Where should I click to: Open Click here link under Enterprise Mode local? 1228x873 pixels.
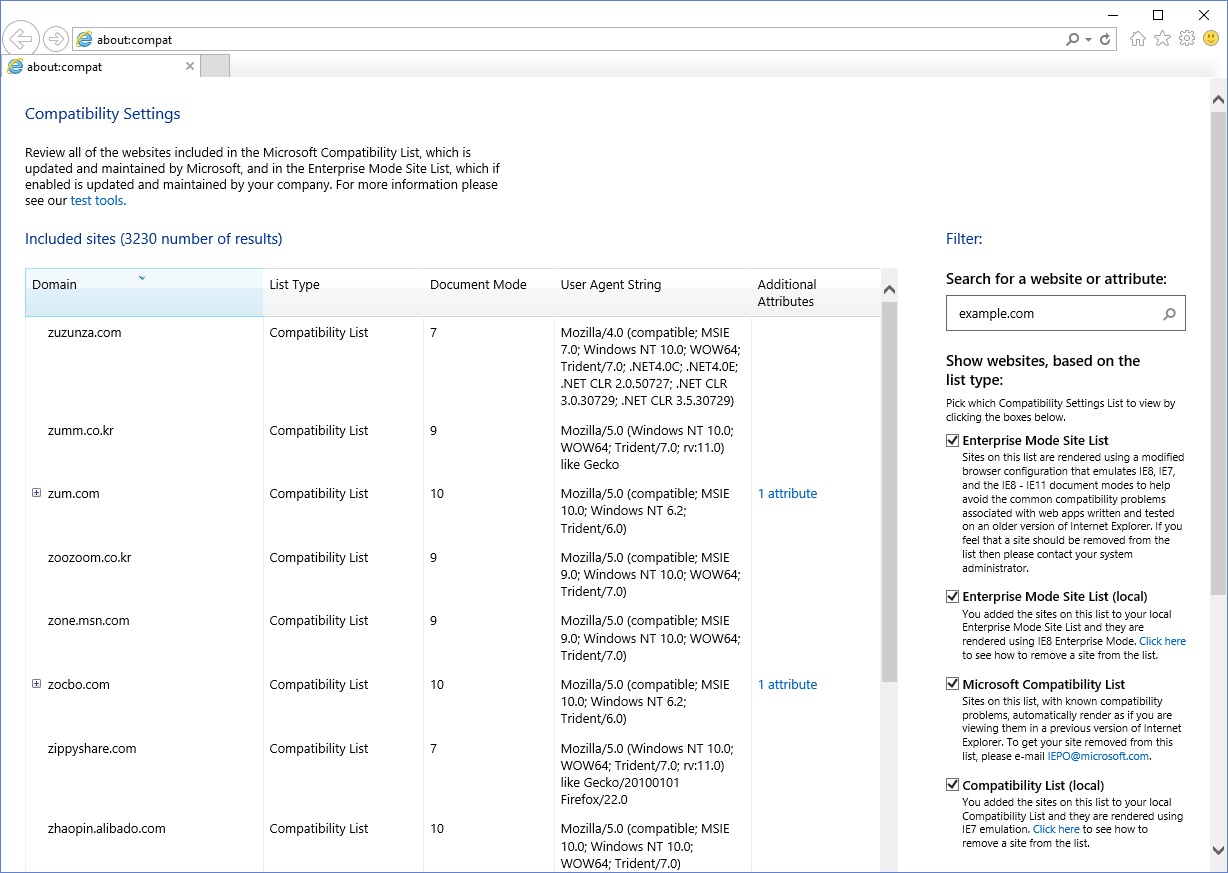(x=1162, y=642)
